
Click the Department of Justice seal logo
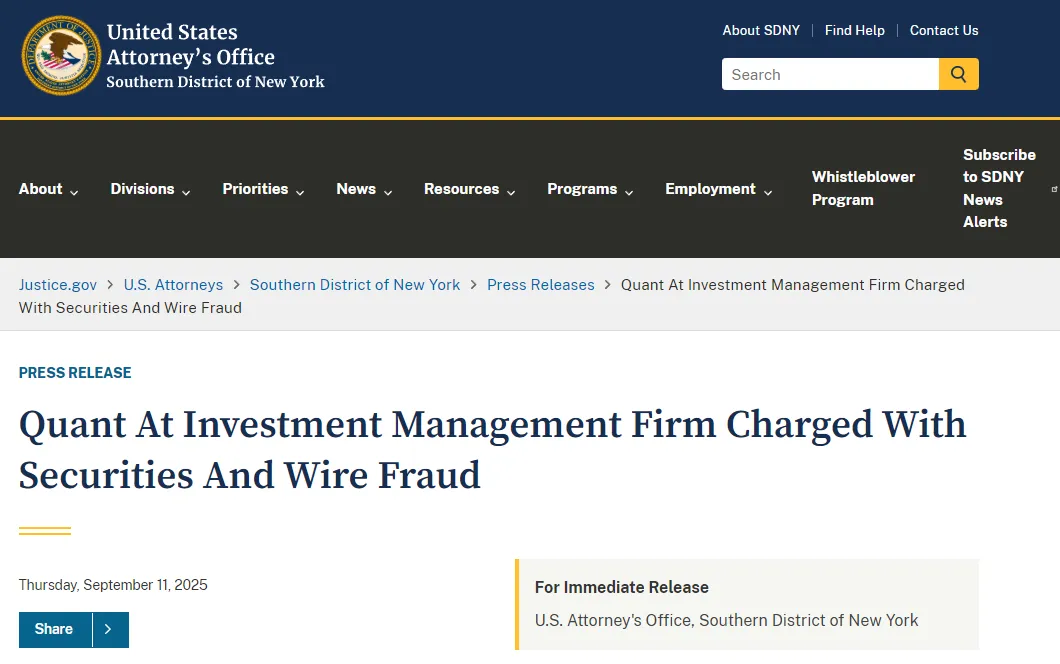[62, 55]
